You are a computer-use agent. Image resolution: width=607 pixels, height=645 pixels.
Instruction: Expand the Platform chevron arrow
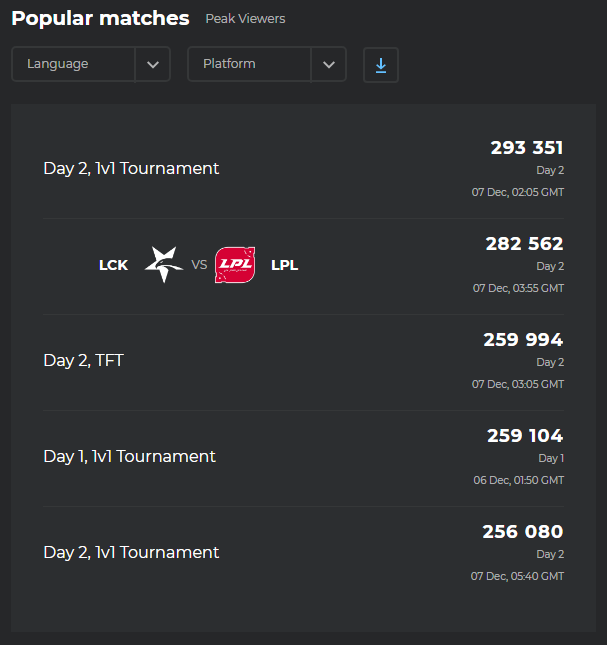tap(329, 65)
